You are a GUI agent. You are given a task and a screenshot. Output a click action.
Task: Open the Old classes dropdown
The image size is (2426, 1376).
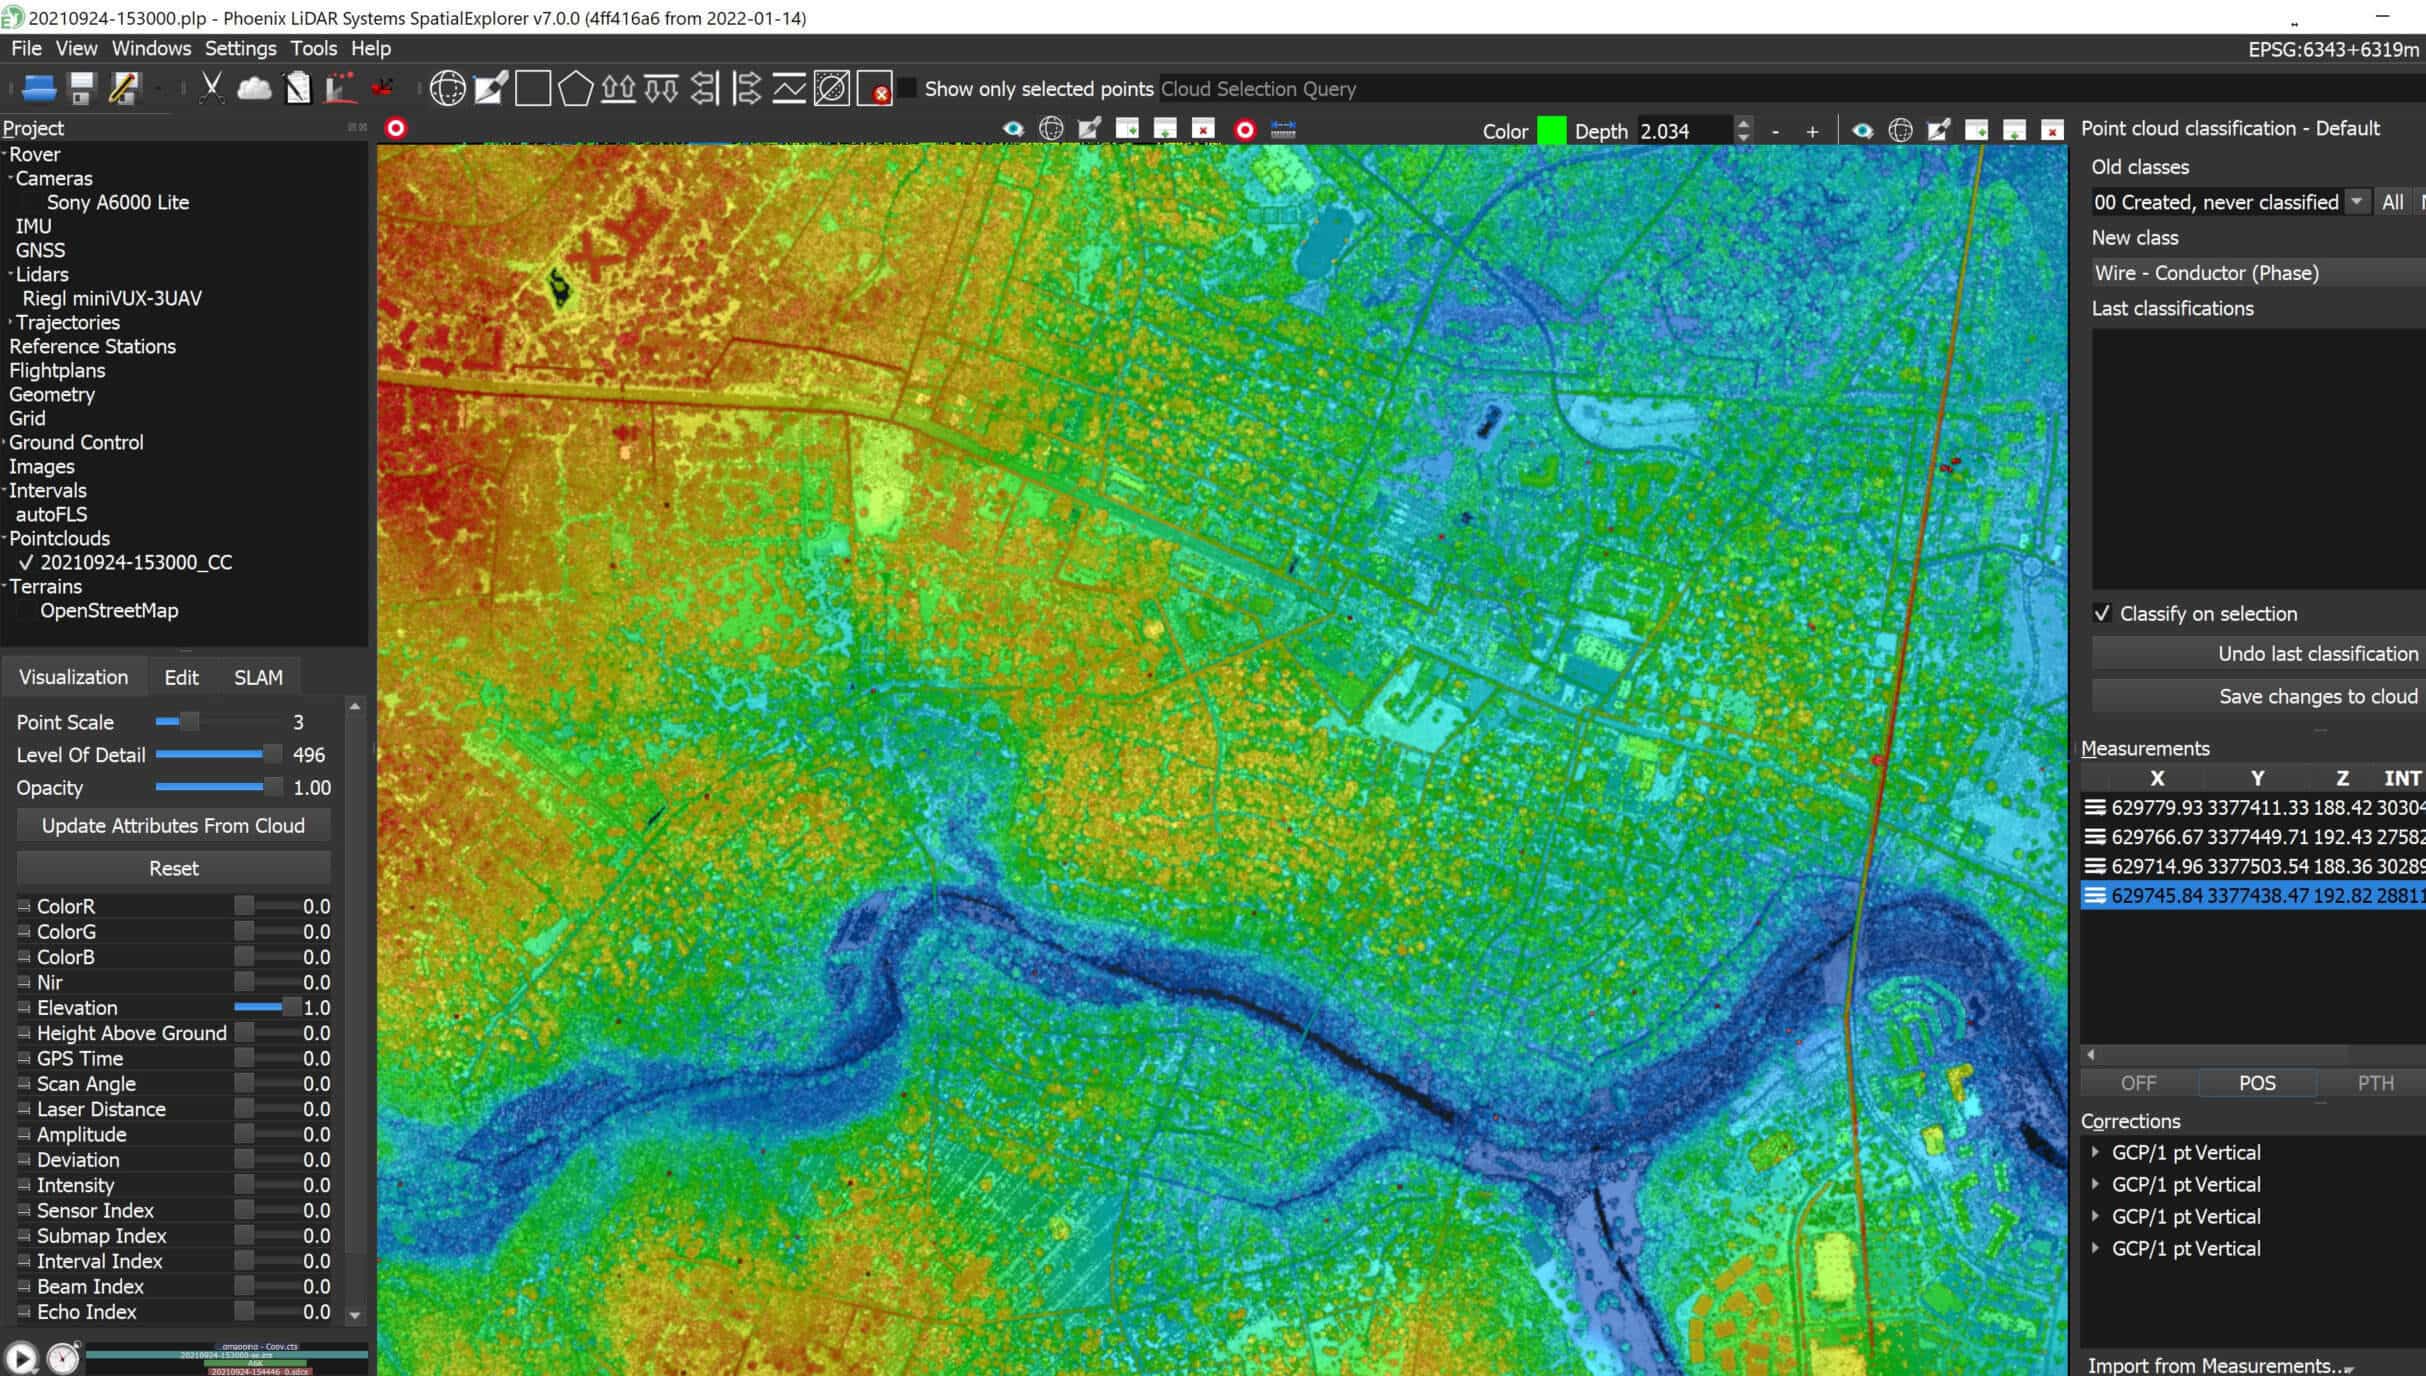tap(2358, 201)
